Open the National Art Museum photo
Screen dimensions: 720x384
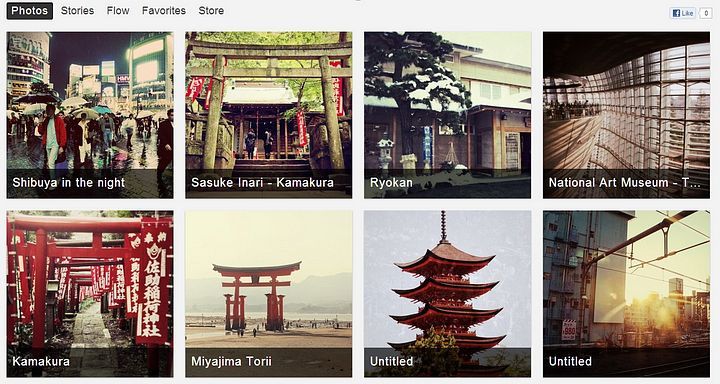(x=626, y=115)
